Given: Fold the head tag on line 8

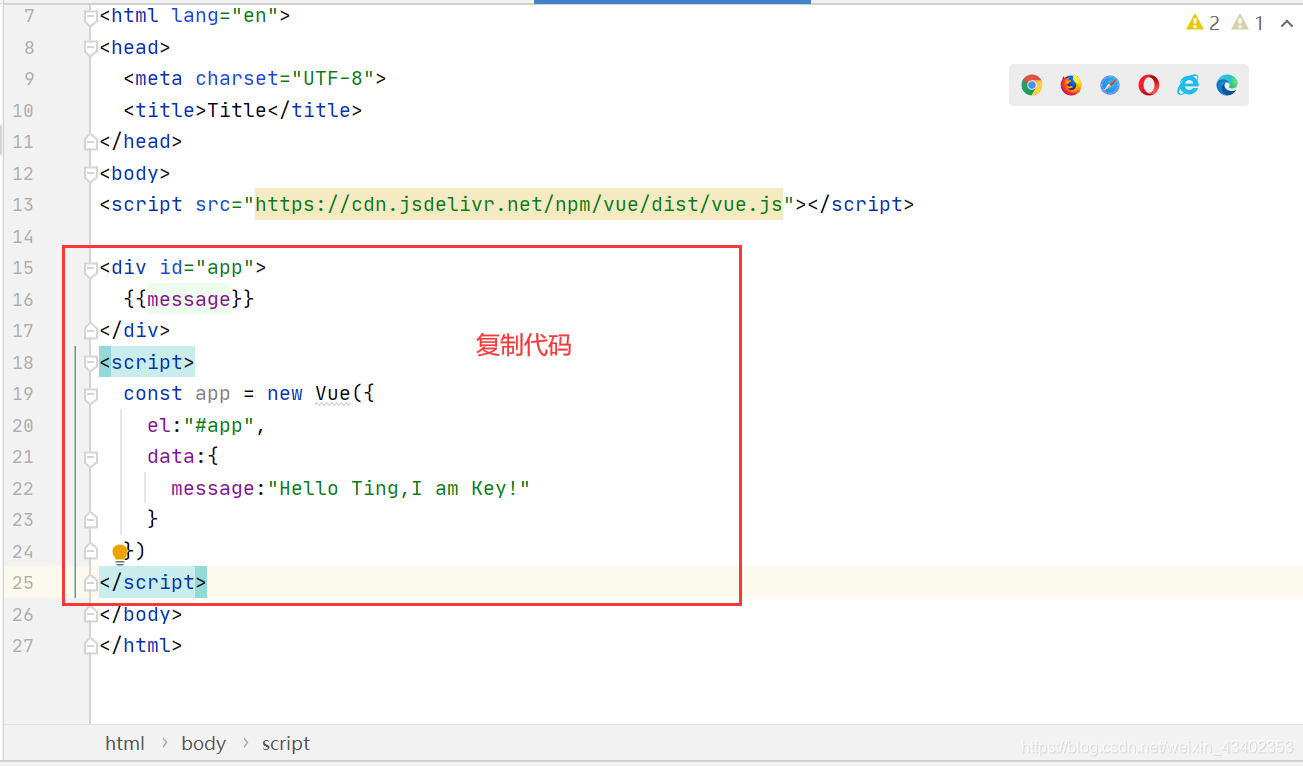Looking at the screenshot, I should pos(91,47).
